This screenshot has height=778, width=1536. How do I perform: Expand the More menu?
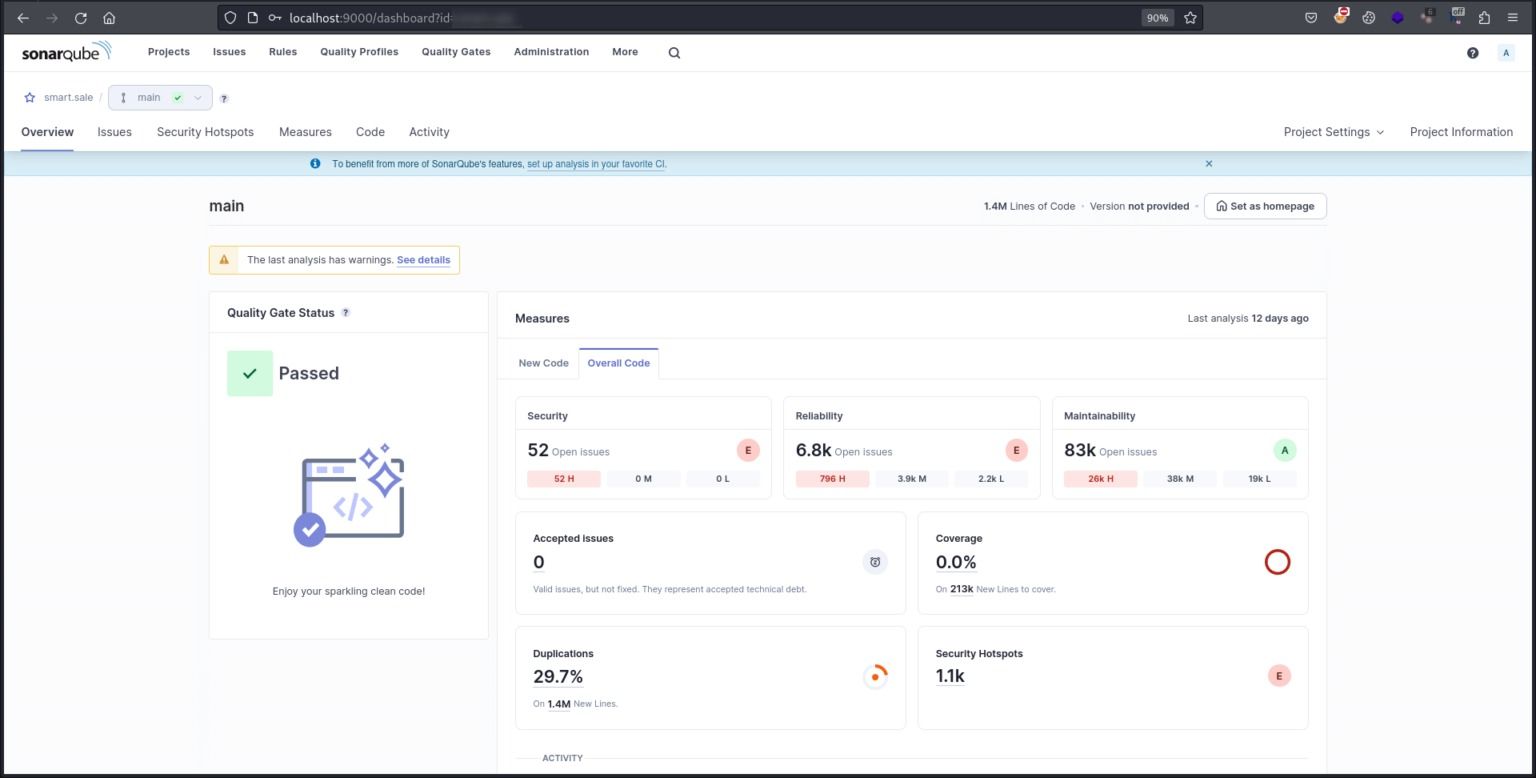(625, 52)
